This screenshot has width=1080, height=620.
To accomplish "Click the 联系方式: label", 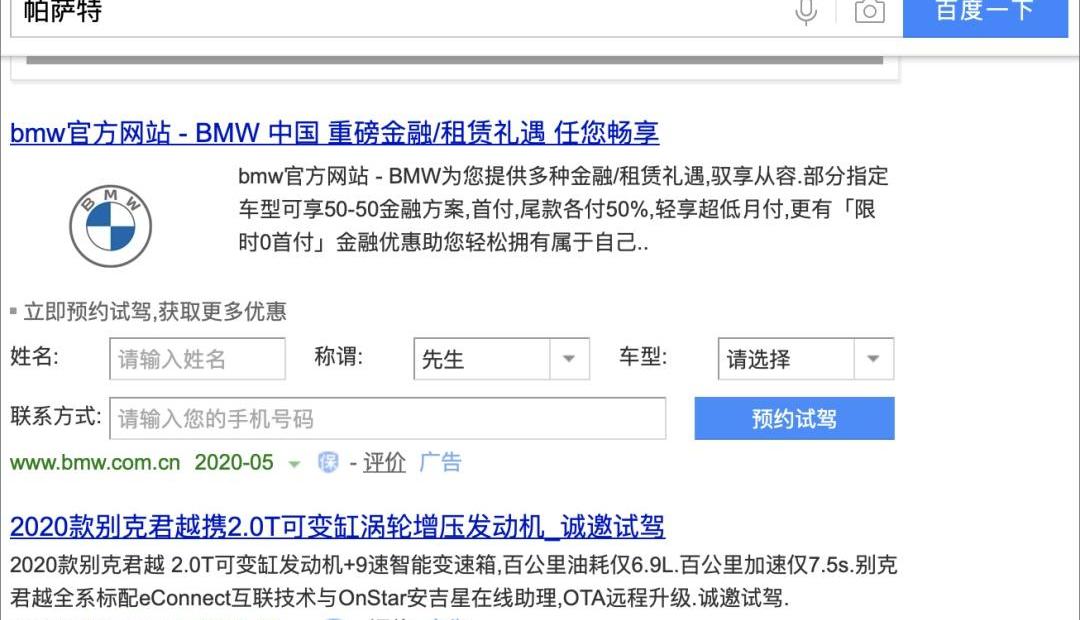I will click(56, 417).
